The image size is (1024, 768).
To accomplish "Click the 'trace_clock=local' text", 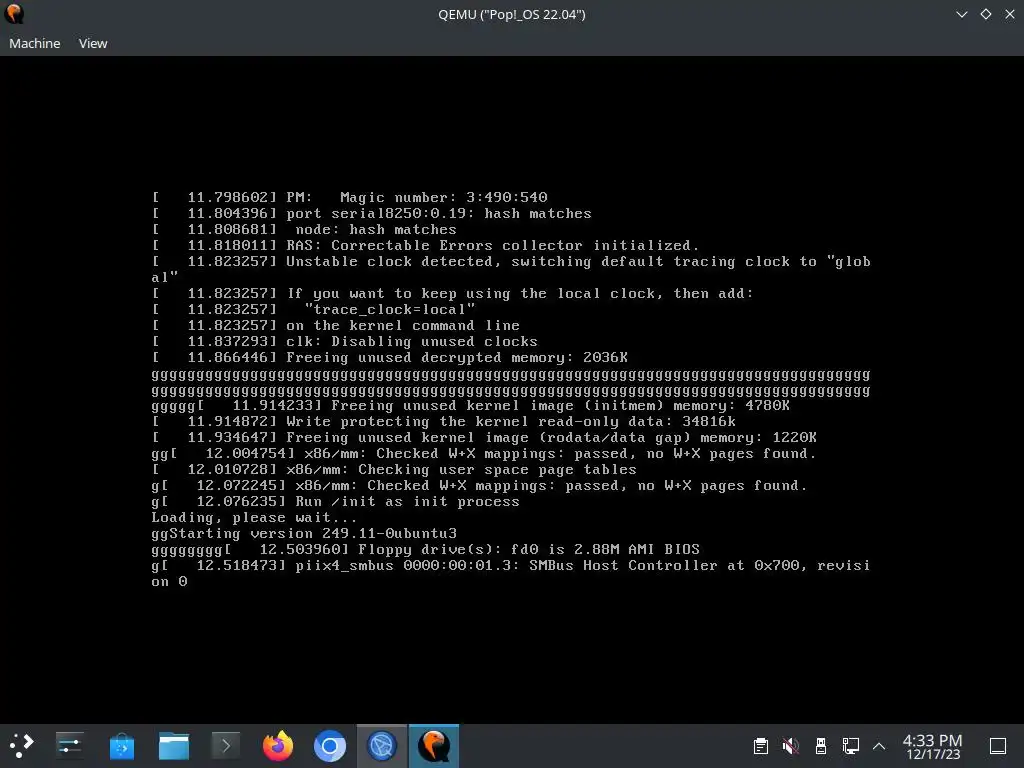I will pos(390,310).
